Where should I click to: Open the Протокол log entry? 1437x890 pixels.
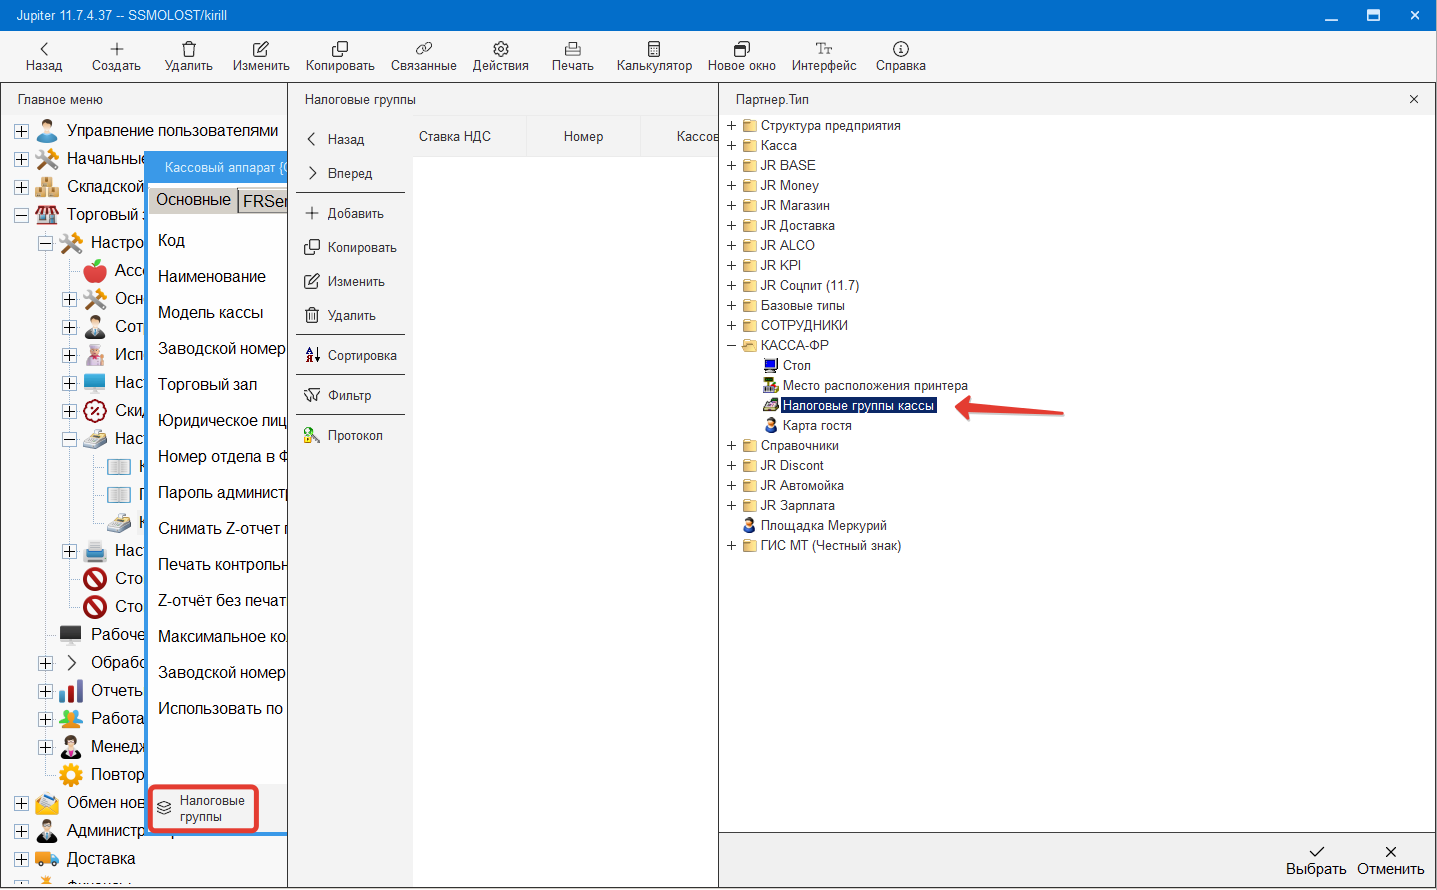[x=343, y=435]
